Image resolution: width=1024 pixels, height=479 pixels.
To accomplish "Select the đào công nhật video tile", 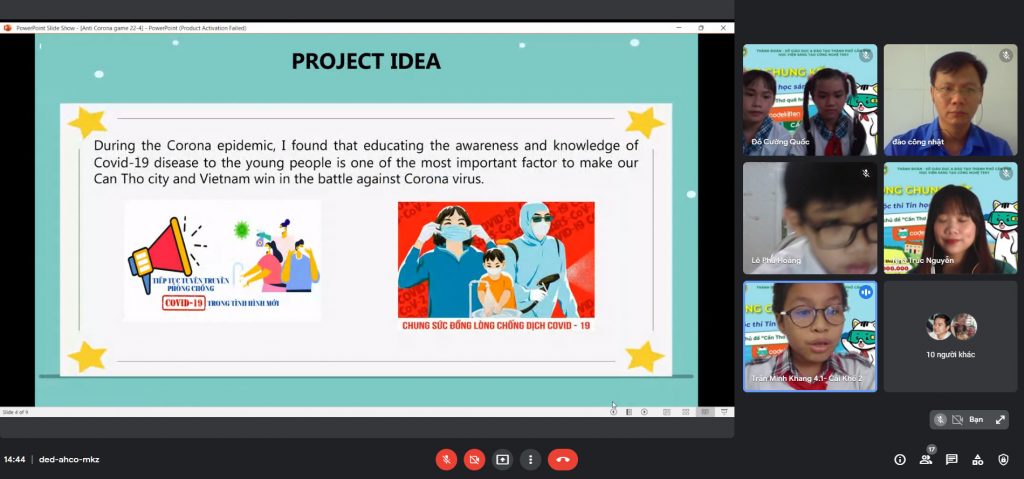I will [x=950, y=100].
